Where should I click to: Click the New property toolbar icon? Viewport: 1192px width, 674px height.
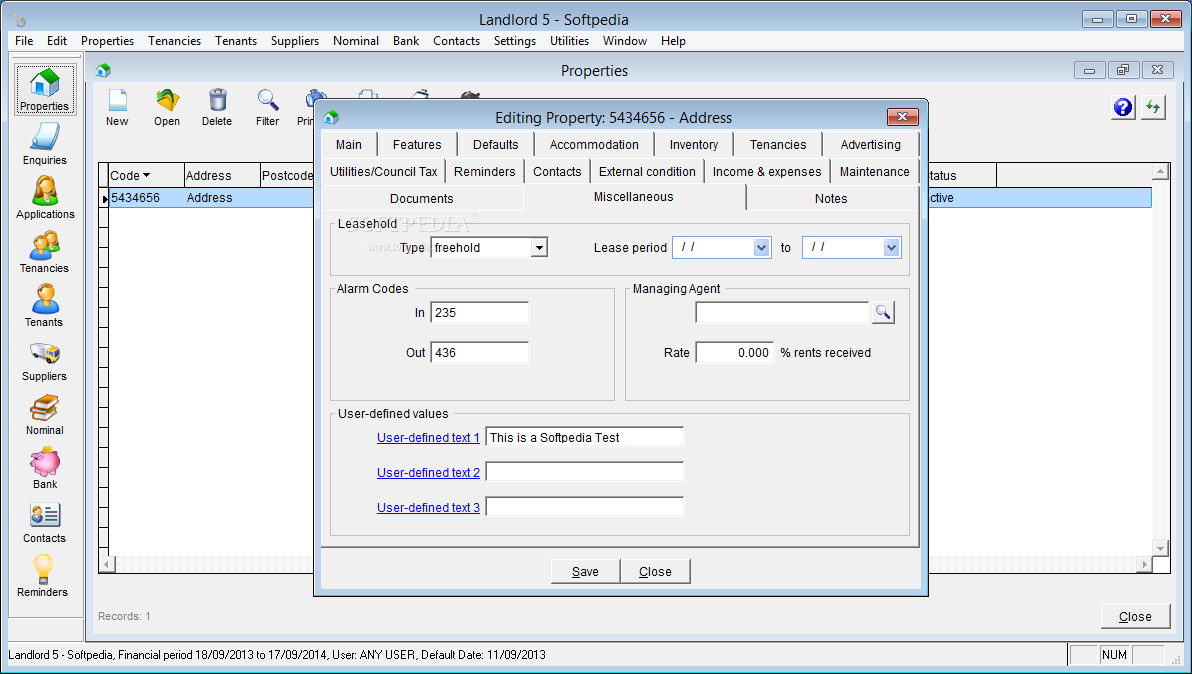tap(117, 107)
